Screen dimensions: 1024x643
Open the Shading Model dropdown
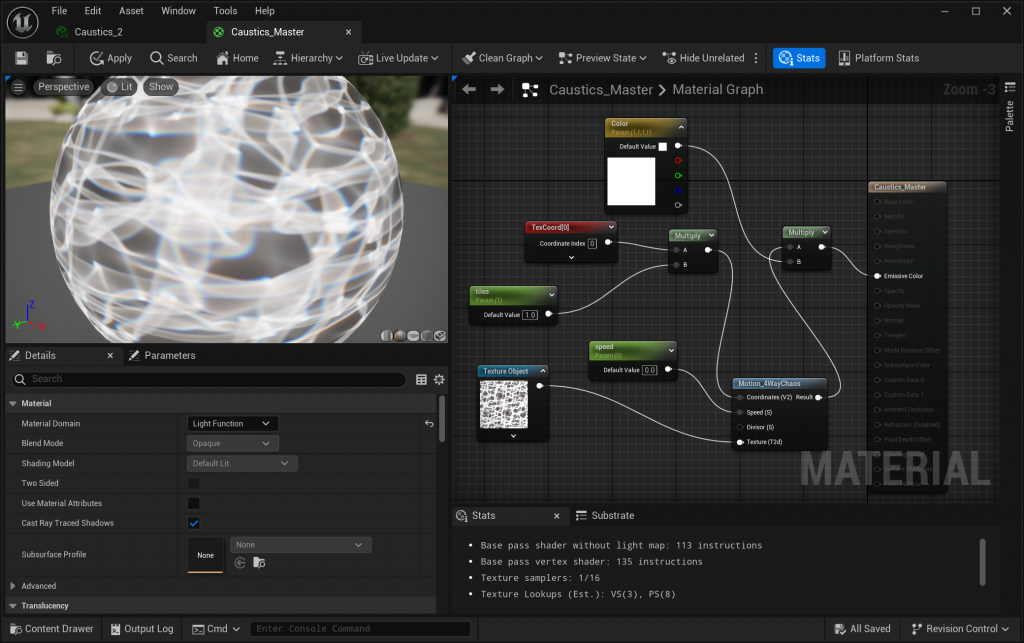click(x=242, y=463)
